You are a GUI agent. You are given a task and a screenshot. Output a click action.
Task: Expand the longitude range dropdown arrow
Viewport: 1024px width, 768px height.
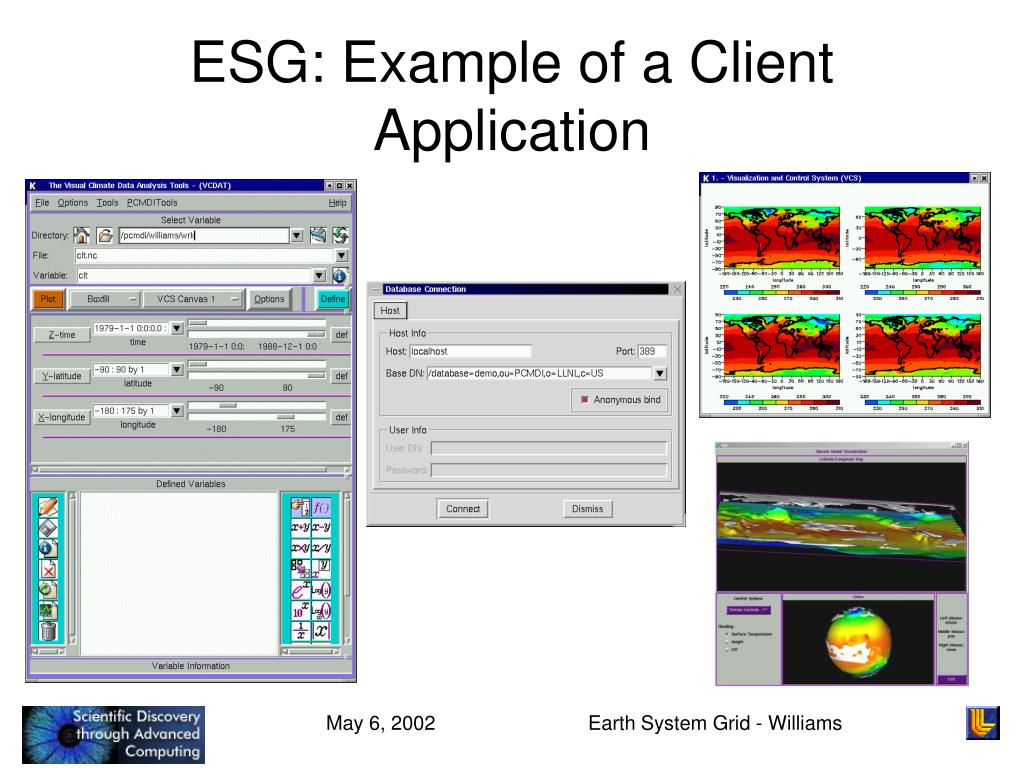[177, 411]
